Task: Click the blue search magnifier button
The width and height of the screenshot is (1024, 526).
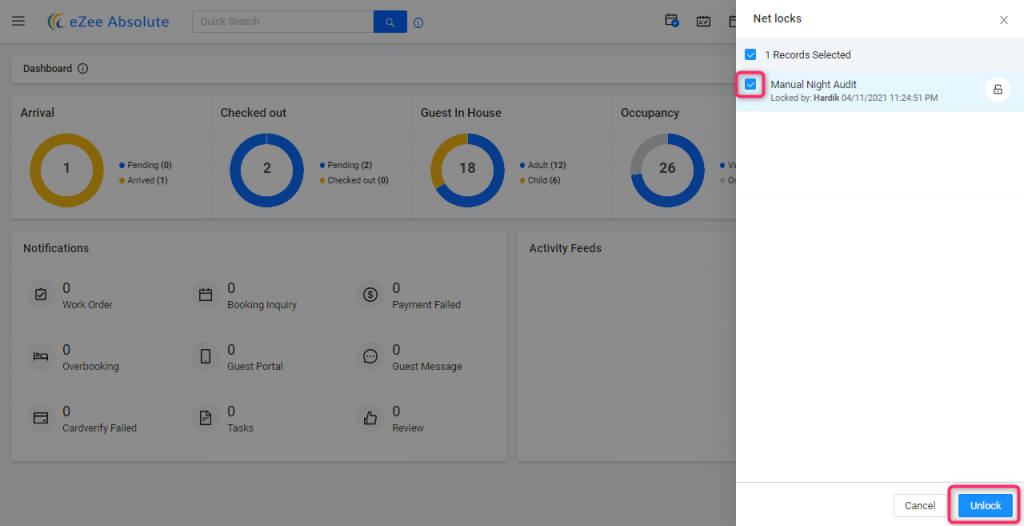Action: pyautogui.click(x=390, y=22)
